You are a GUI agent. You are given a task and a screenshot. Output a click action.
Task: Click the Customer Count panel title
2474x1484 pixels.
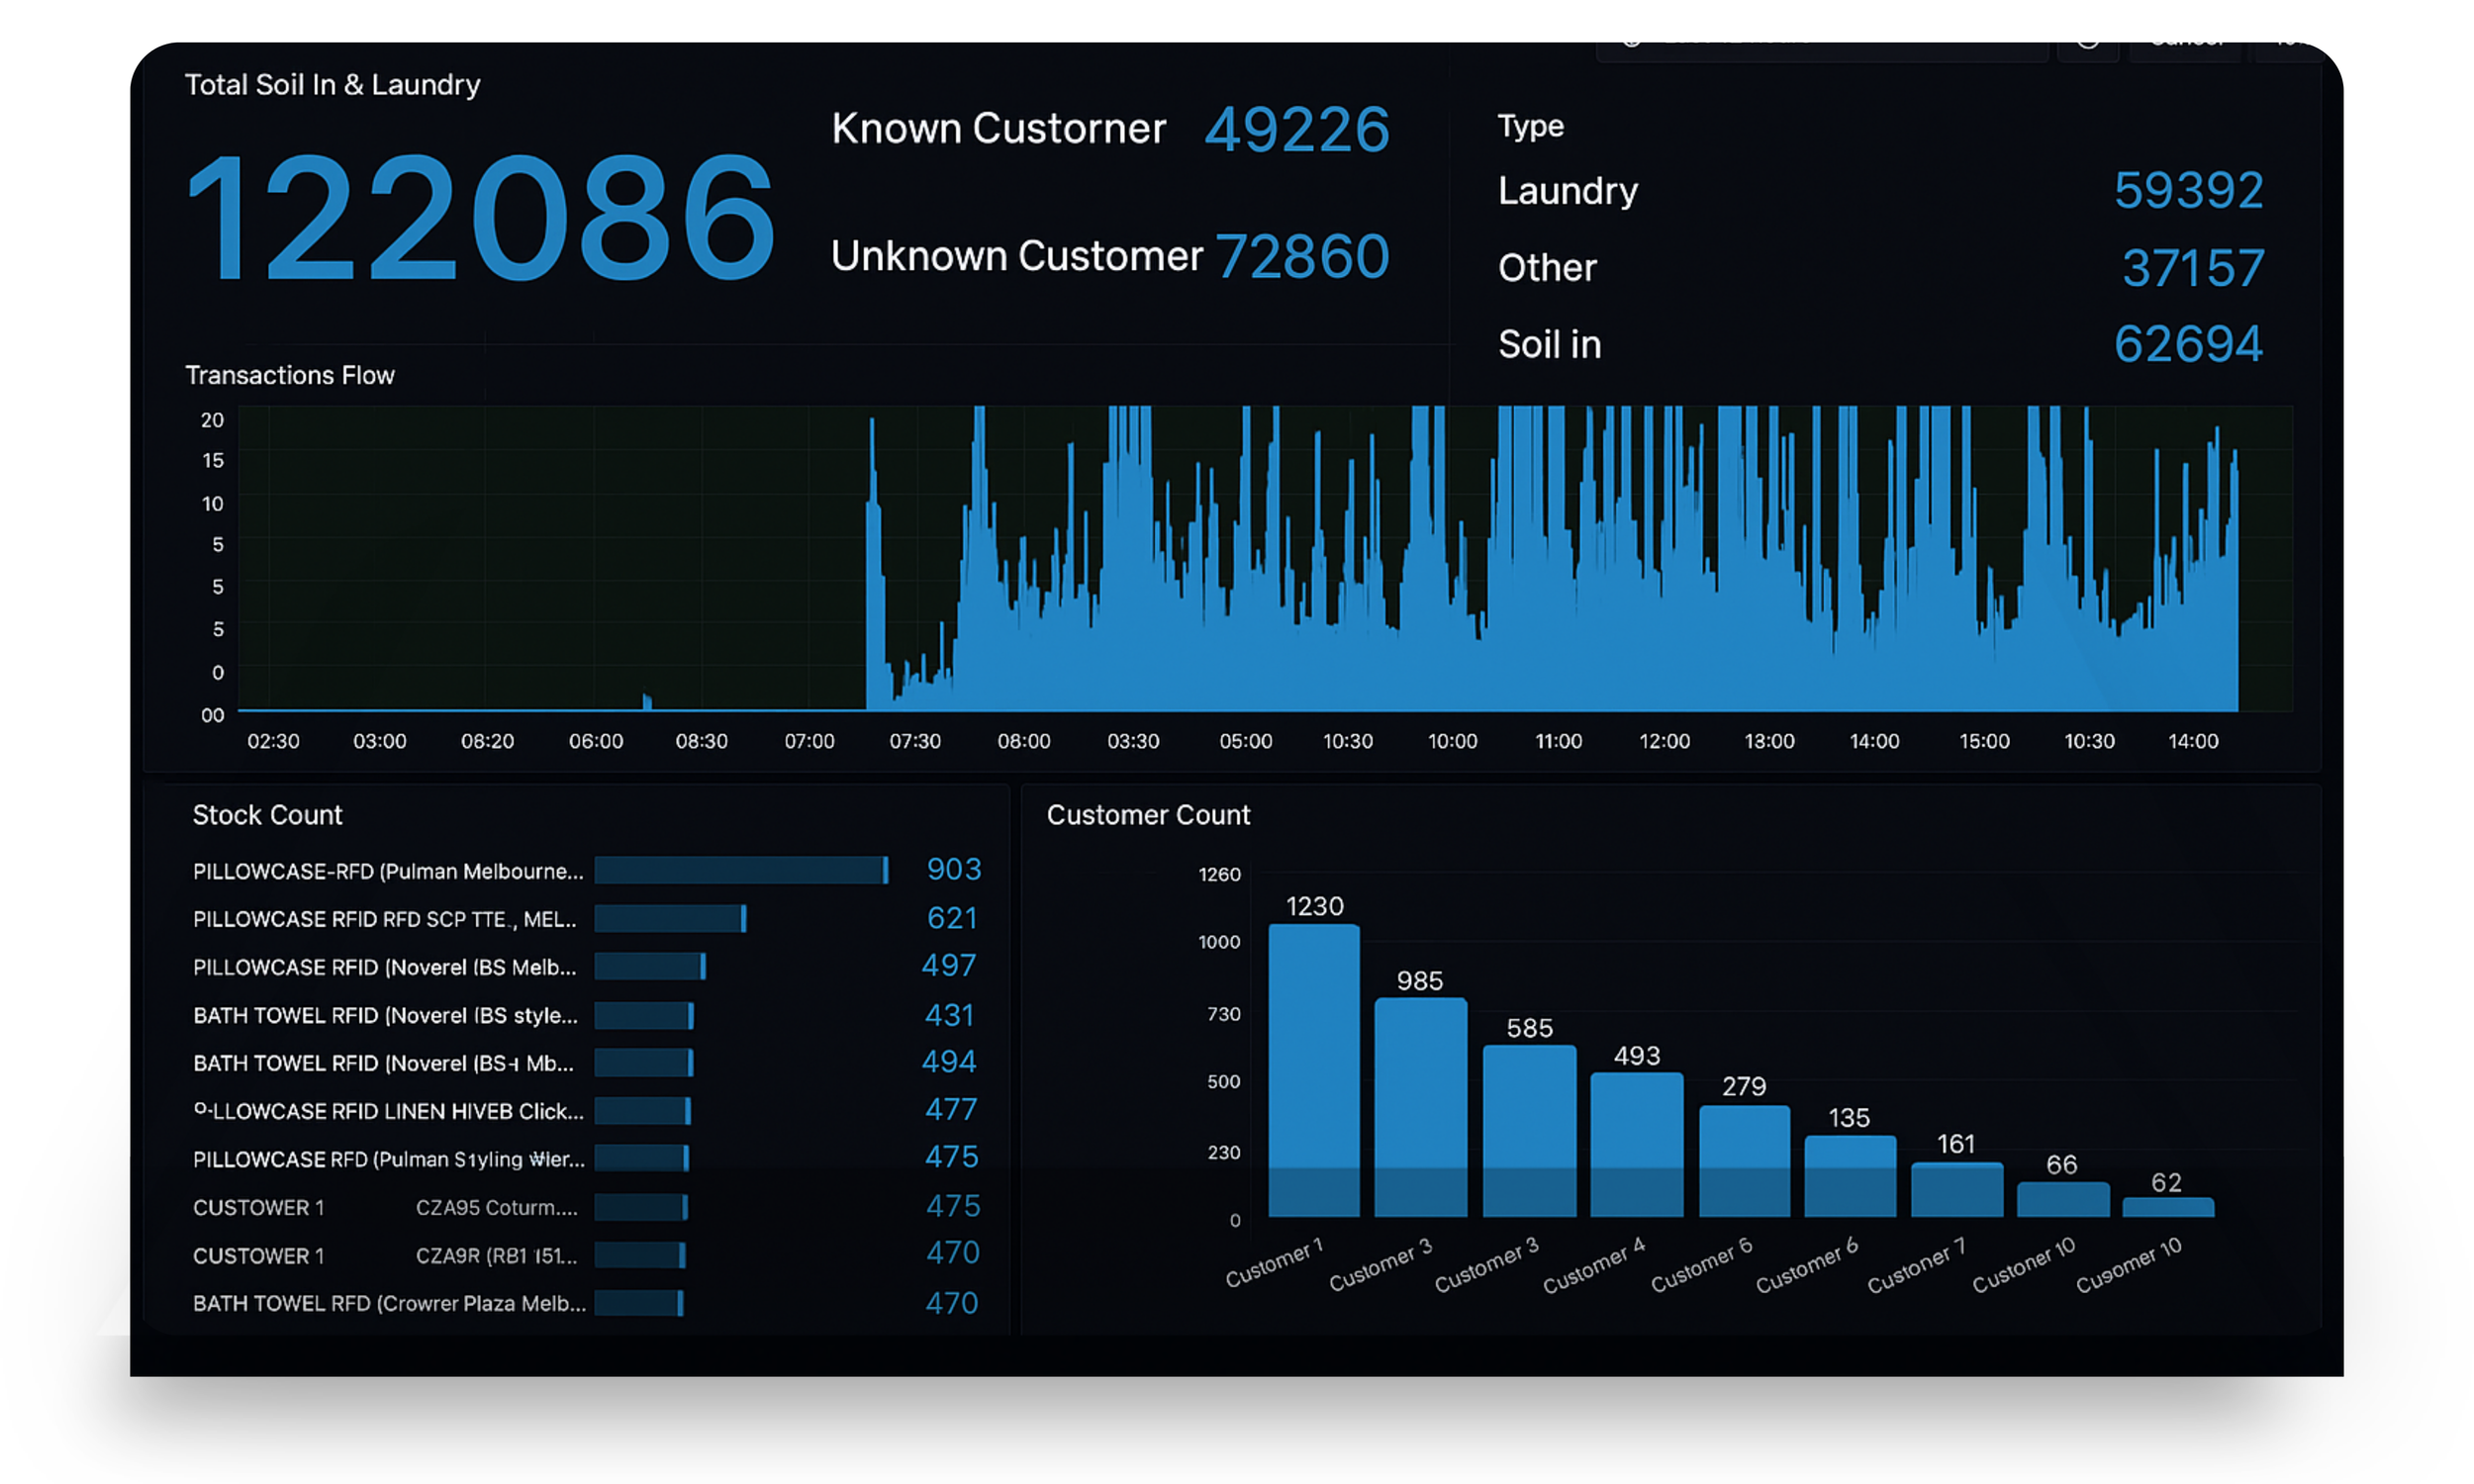[x=1148, y=815]
